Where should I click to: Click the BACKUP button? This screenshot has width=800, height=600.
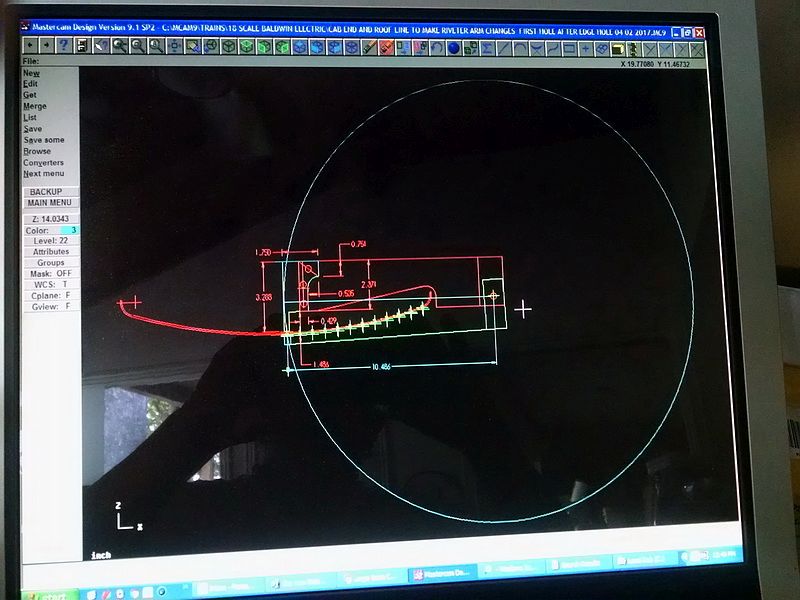click(x=51, y=191)
